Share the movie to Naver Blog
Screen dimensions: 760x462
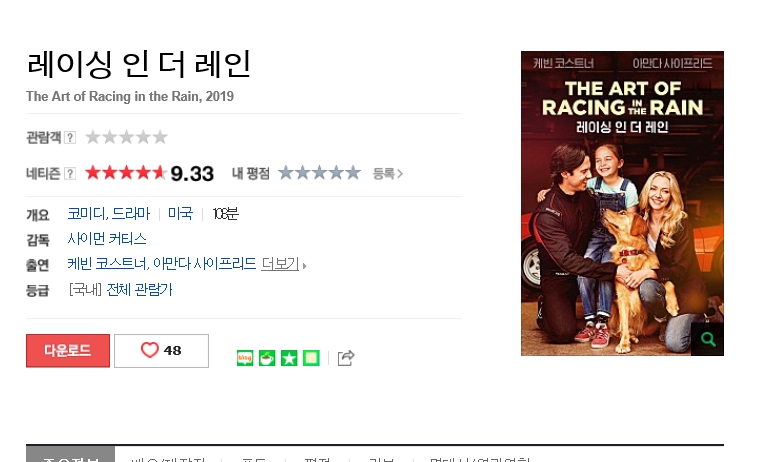click(x=245, y=358)
